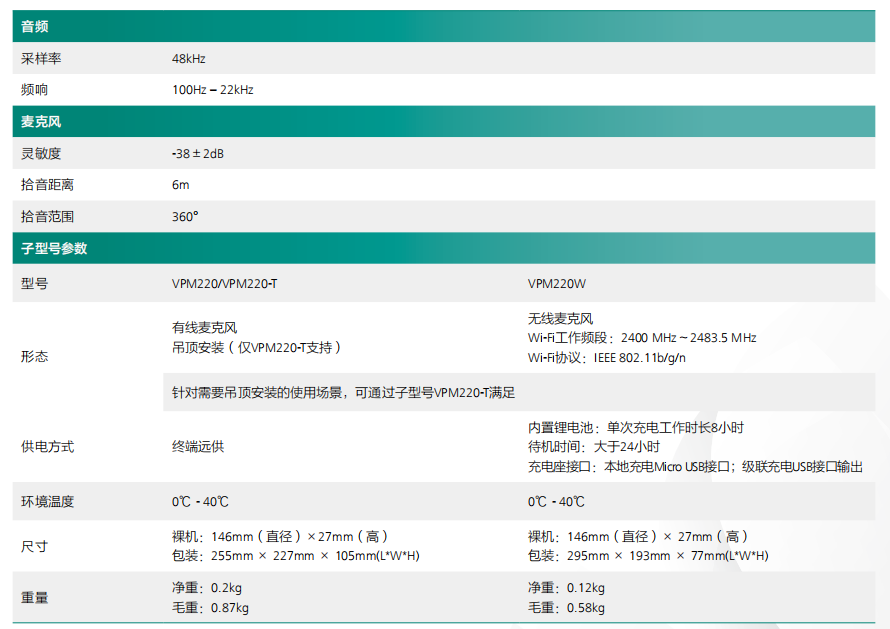
Task: Select the 频响 row label
Action: point(34,90)
